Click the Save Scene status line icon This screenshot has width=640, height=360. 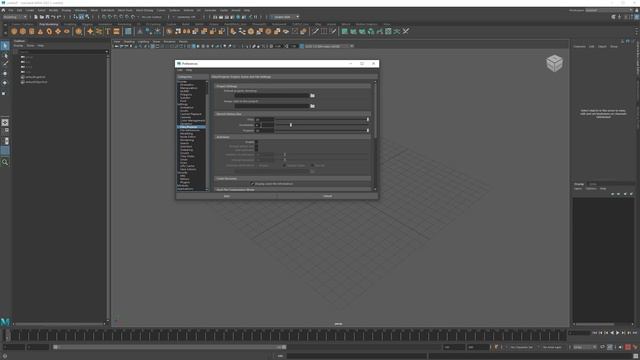coord(47,17)
